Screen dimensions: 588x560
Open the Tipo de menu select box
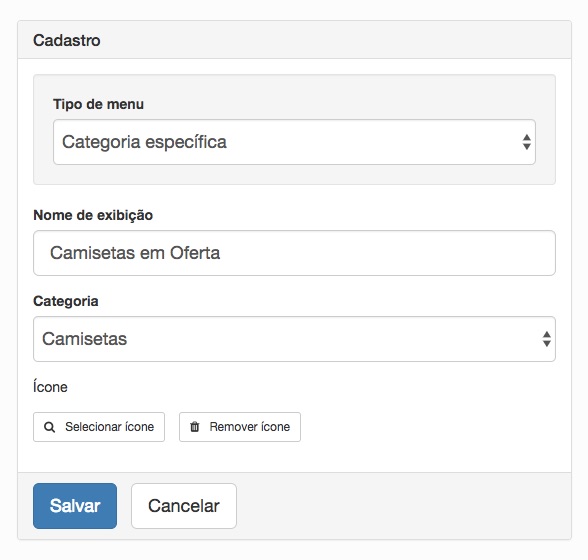(x=294, y=142)
